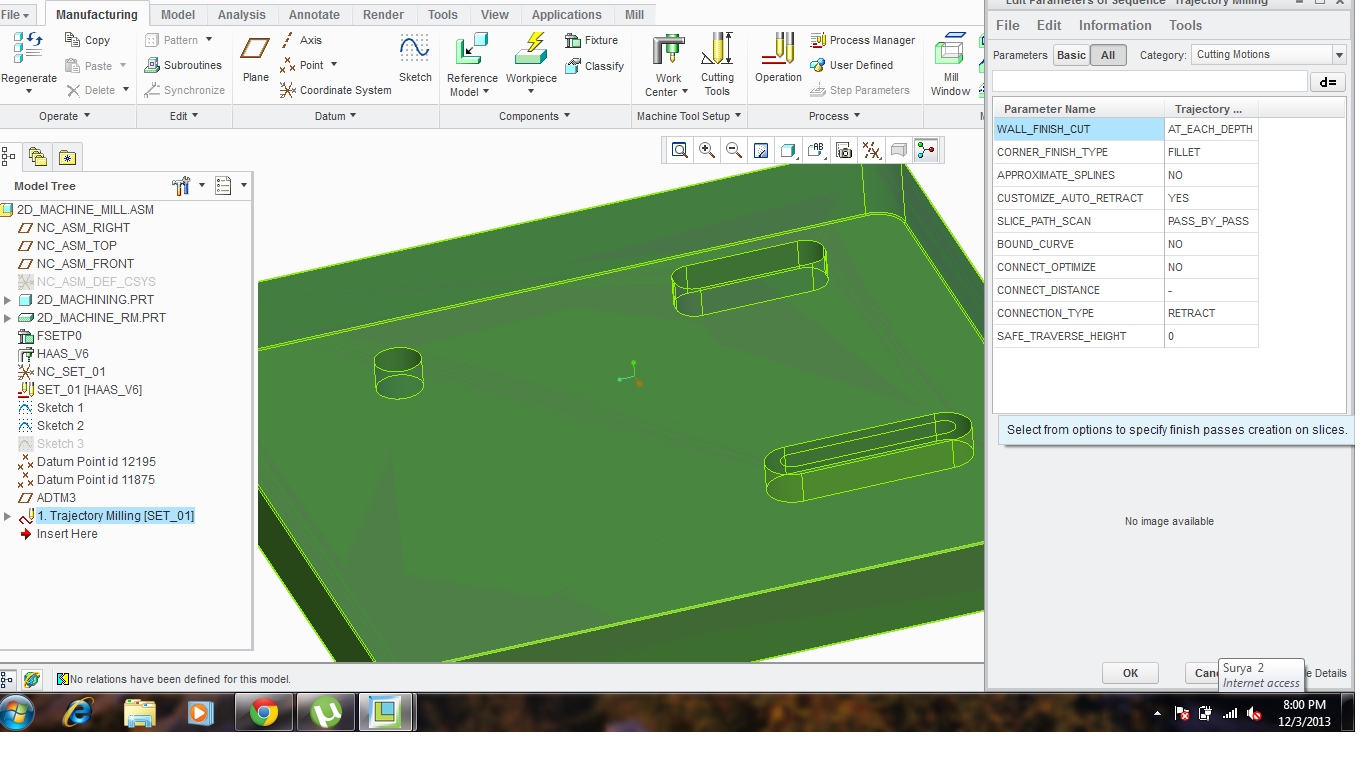Open the Datum Display Filters icon
Viewport: 1366px width, 768px height.
point(872,150)
